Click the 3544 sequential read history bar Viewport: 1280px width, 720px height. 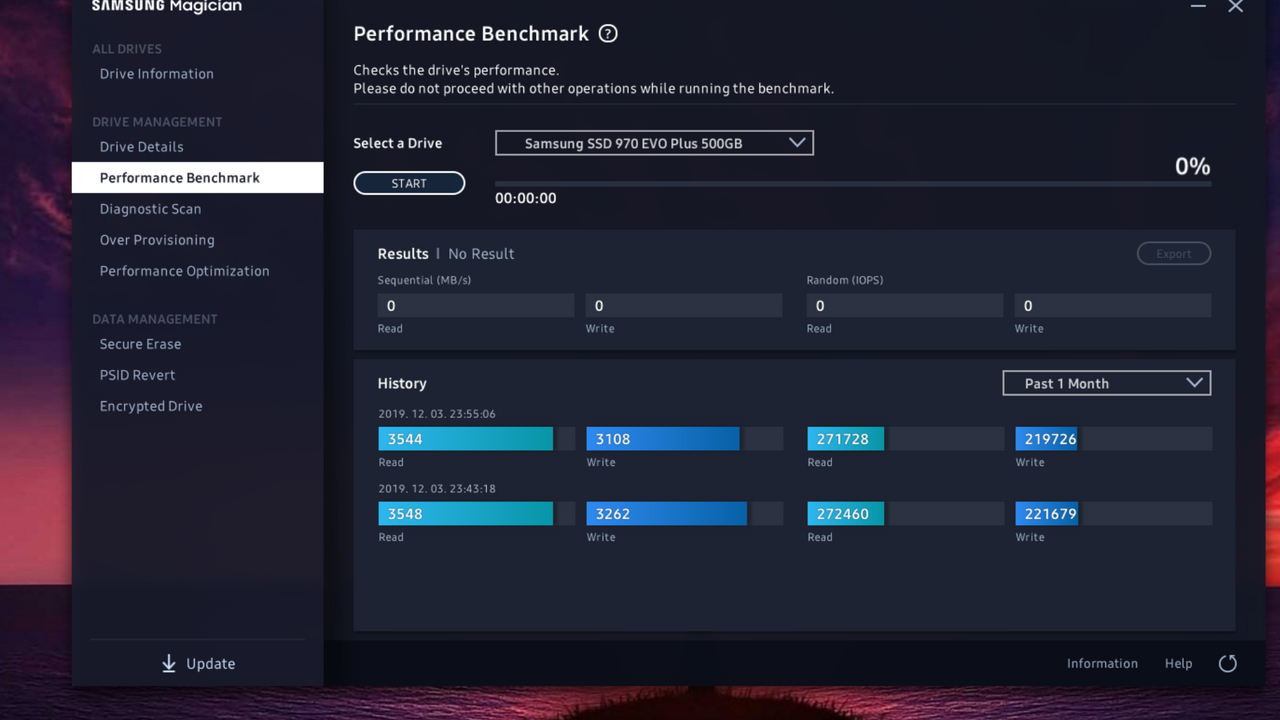click(476, 439)
